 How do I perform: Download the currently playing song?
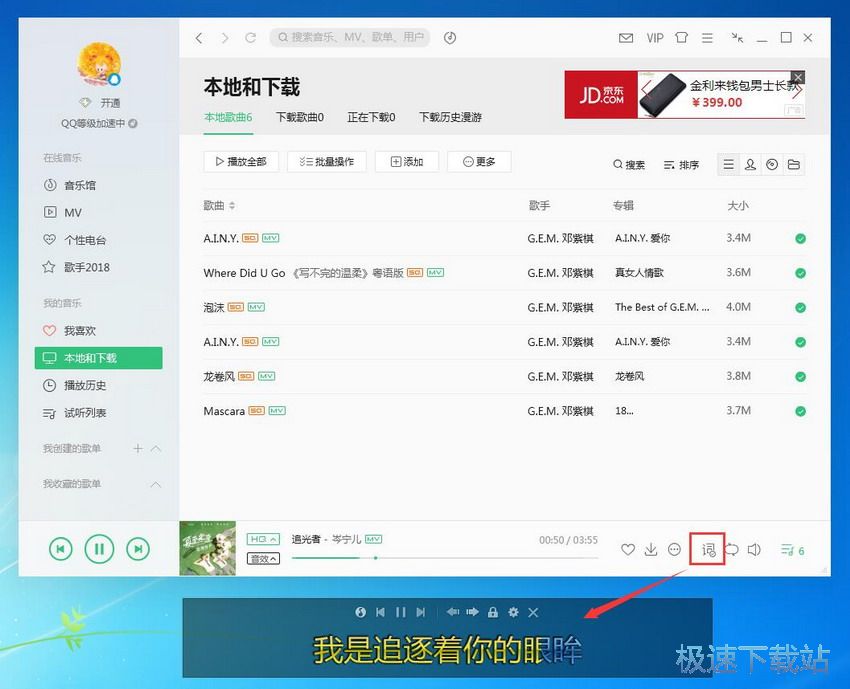coord(651,550)
